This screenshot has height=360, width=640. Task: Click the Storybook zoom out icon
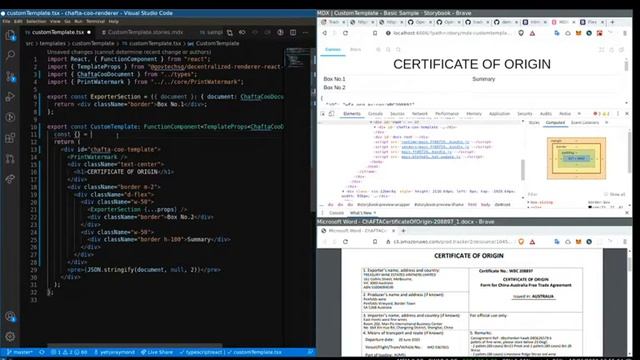[388, 49]
